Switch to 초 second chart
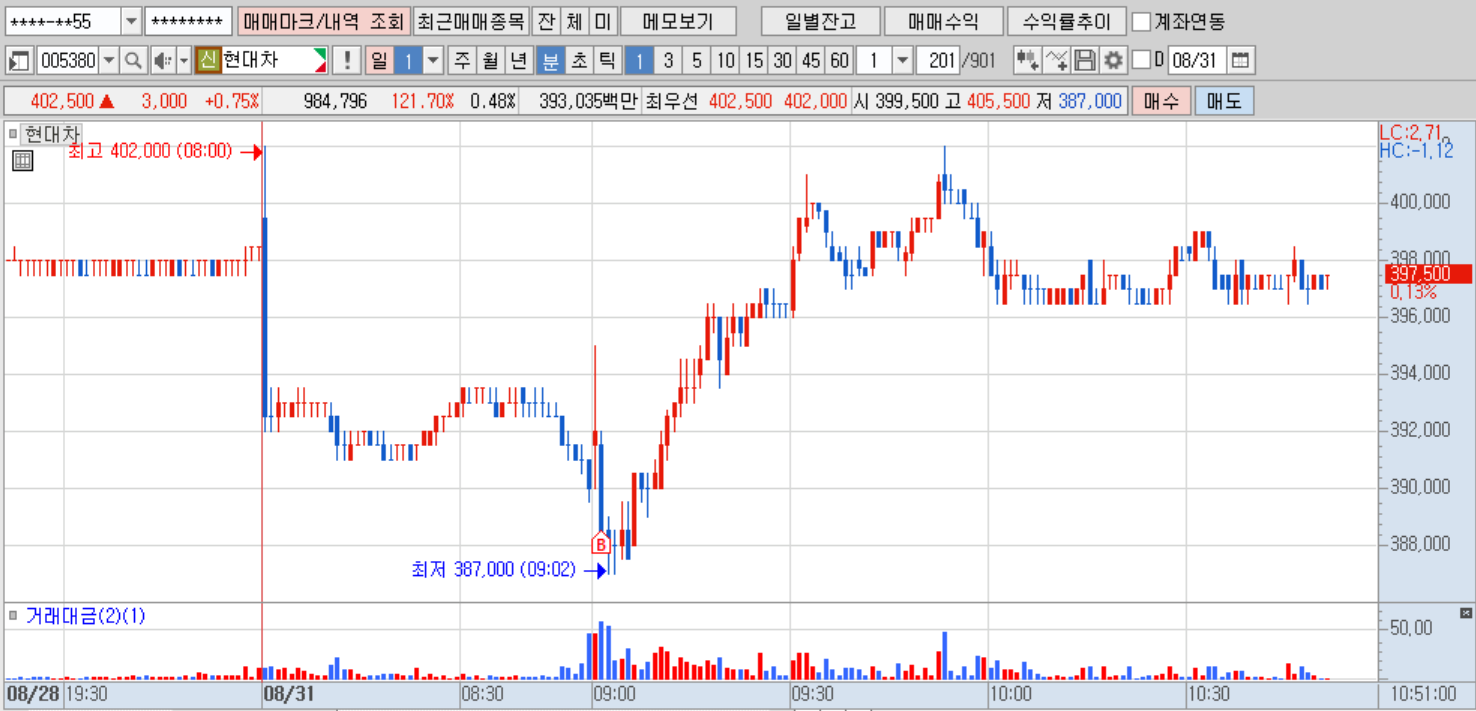Screen dimensions: 1476x711 (578, 61)
